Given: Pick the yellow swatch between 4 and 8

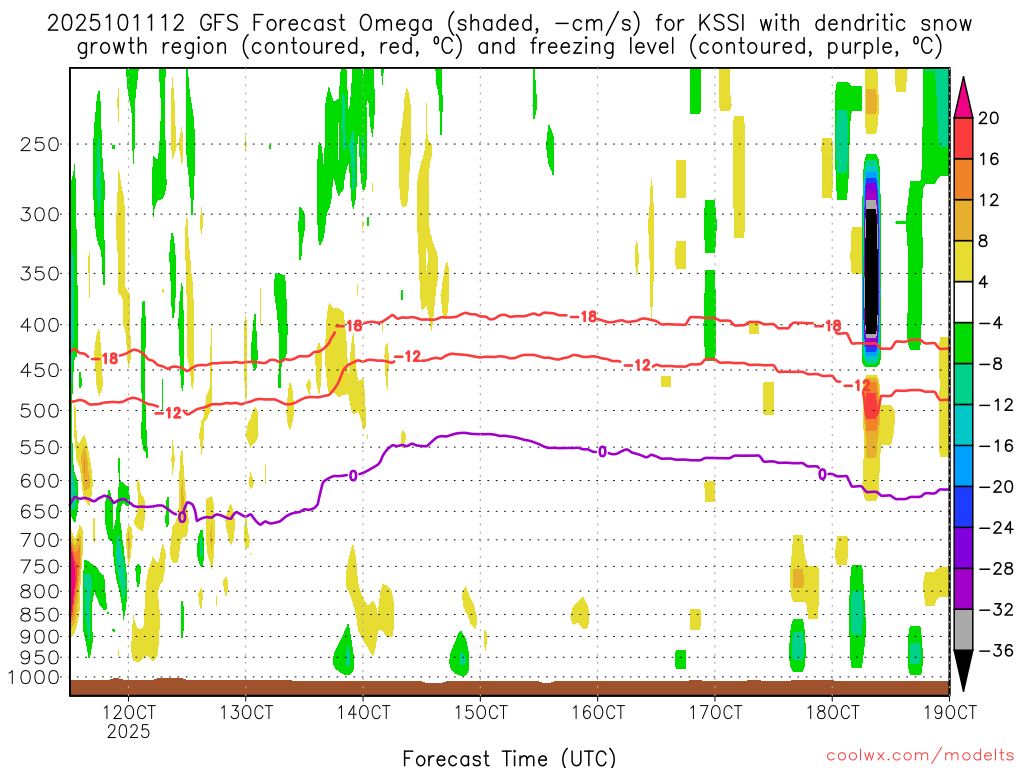Looking at the screenshot, I should click(x=963, y=261).
